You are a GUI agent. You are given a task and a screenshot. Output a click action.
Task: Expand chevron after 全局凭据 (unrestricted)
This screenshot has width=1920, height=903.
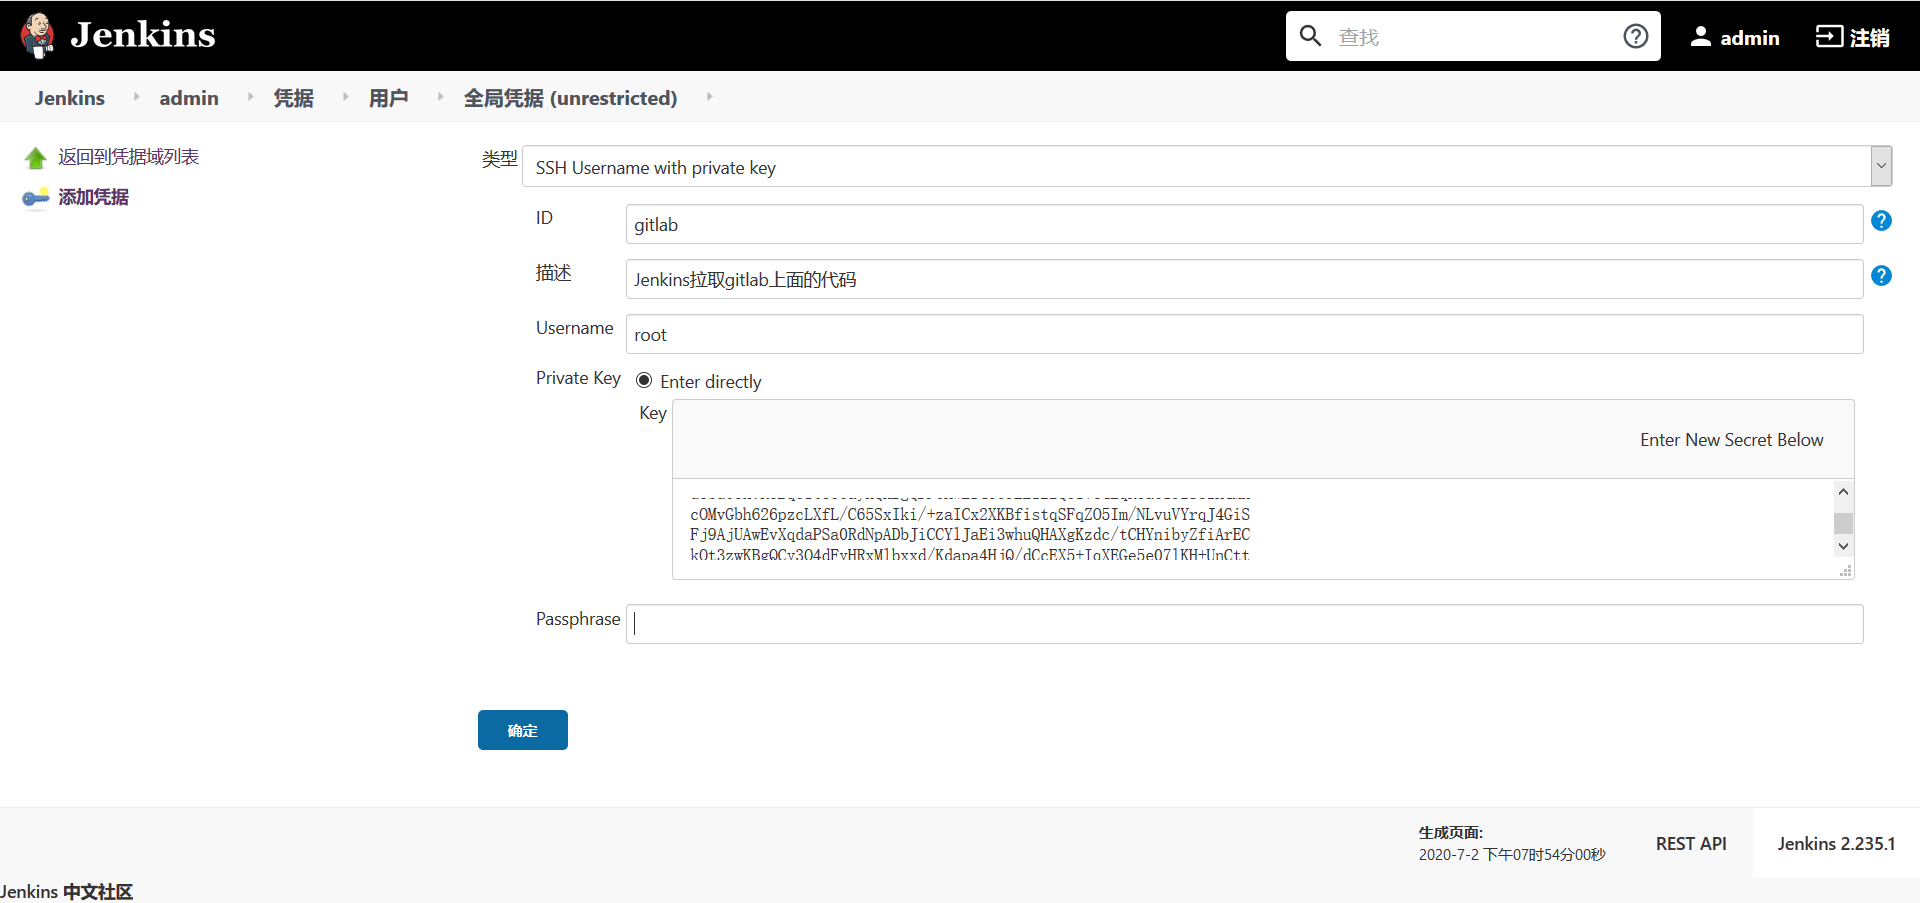click(x=709, y=97)
